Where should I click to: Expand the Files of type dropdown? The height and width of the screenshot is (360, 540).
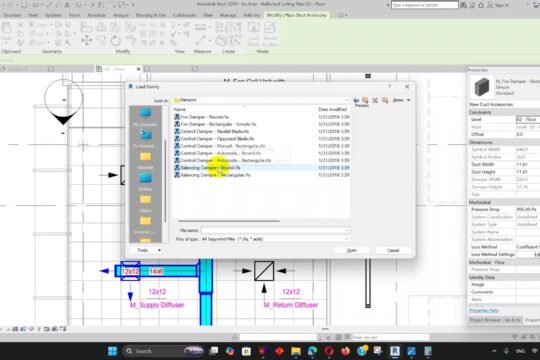pyautogui.click(x=346, y=239)
